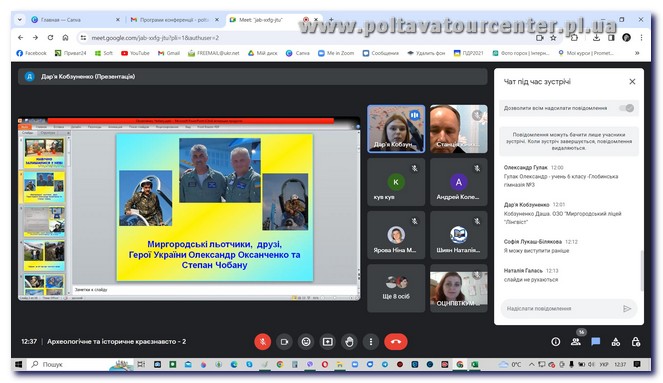Show more bookmarks with the double chevron
Viewport: 663px width, 383px height.
pyautogui.click(x=637, y=53)
